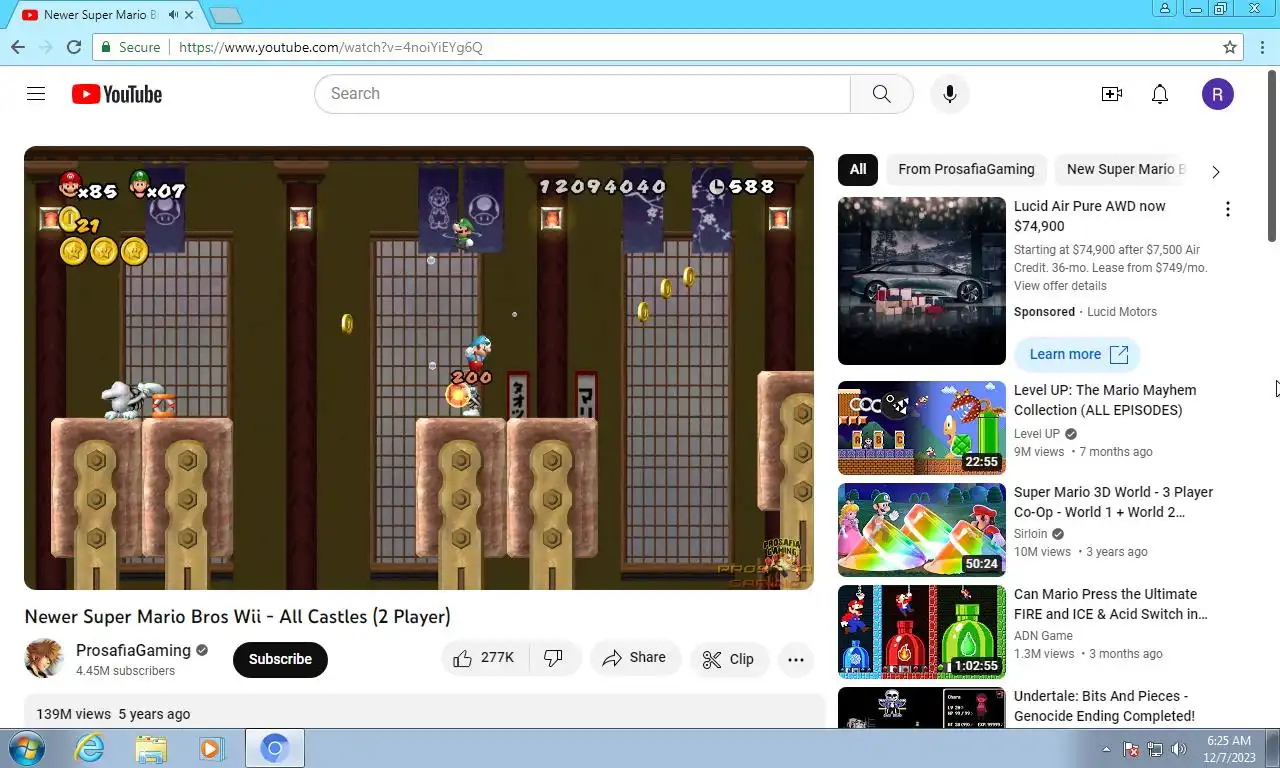Launch Internet Explorer from the taskbar
Image resolution: width=1280 pixels, height=768 pixels.
tap(89, 748)
